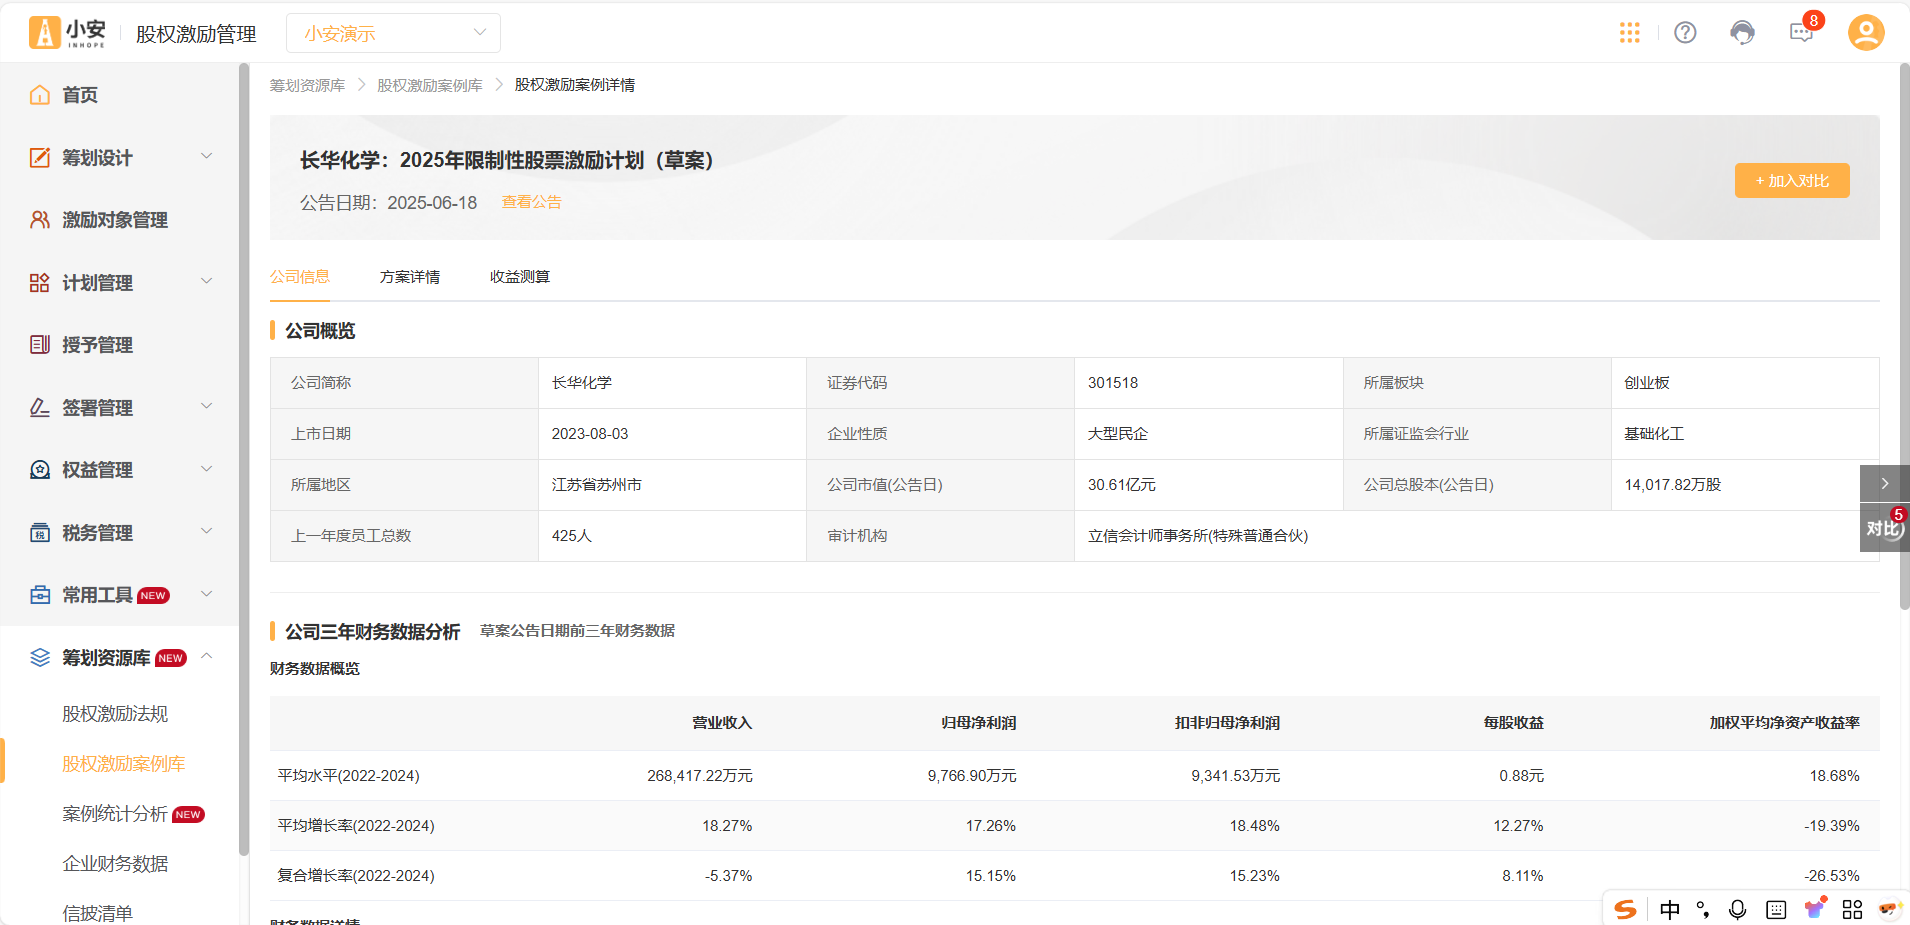
Task: Open 信披清单 in the sidebar
Action: [x=97, y=913]
